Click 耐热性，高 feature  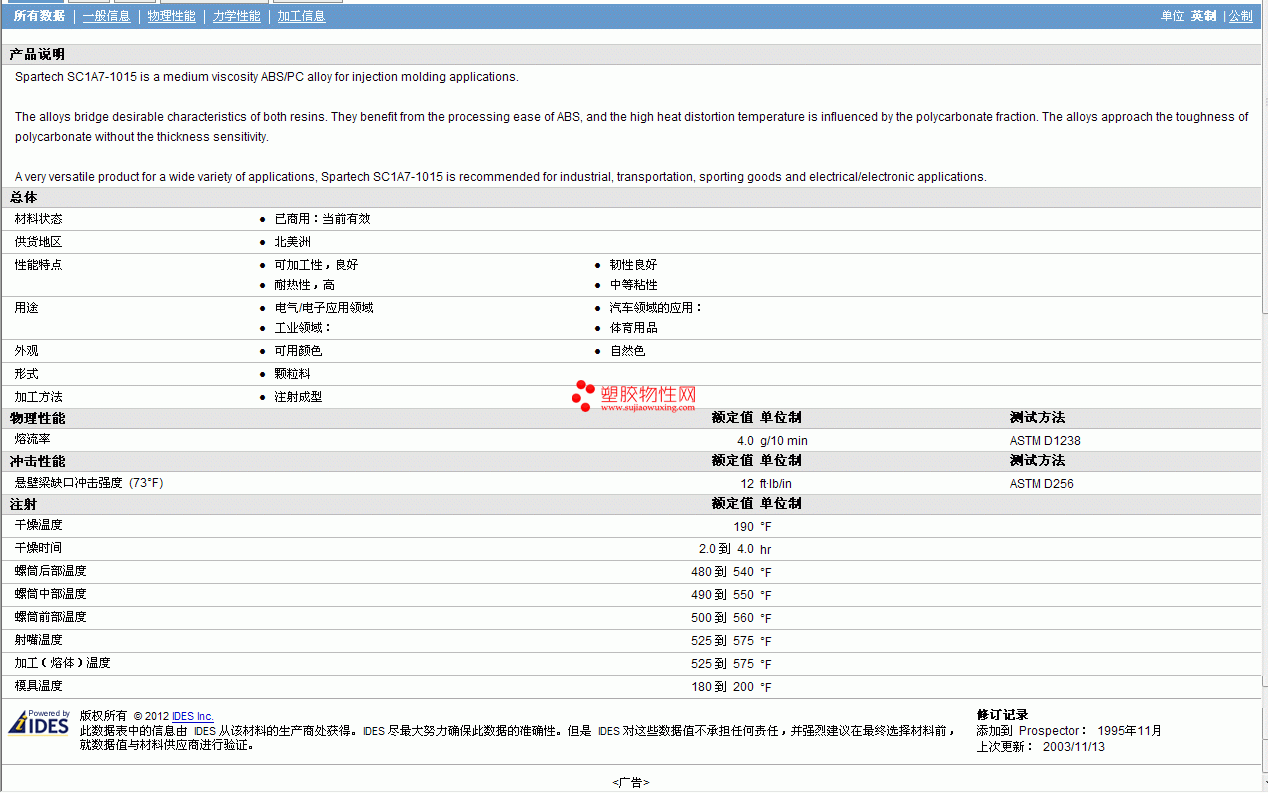(x=304, y=284)
